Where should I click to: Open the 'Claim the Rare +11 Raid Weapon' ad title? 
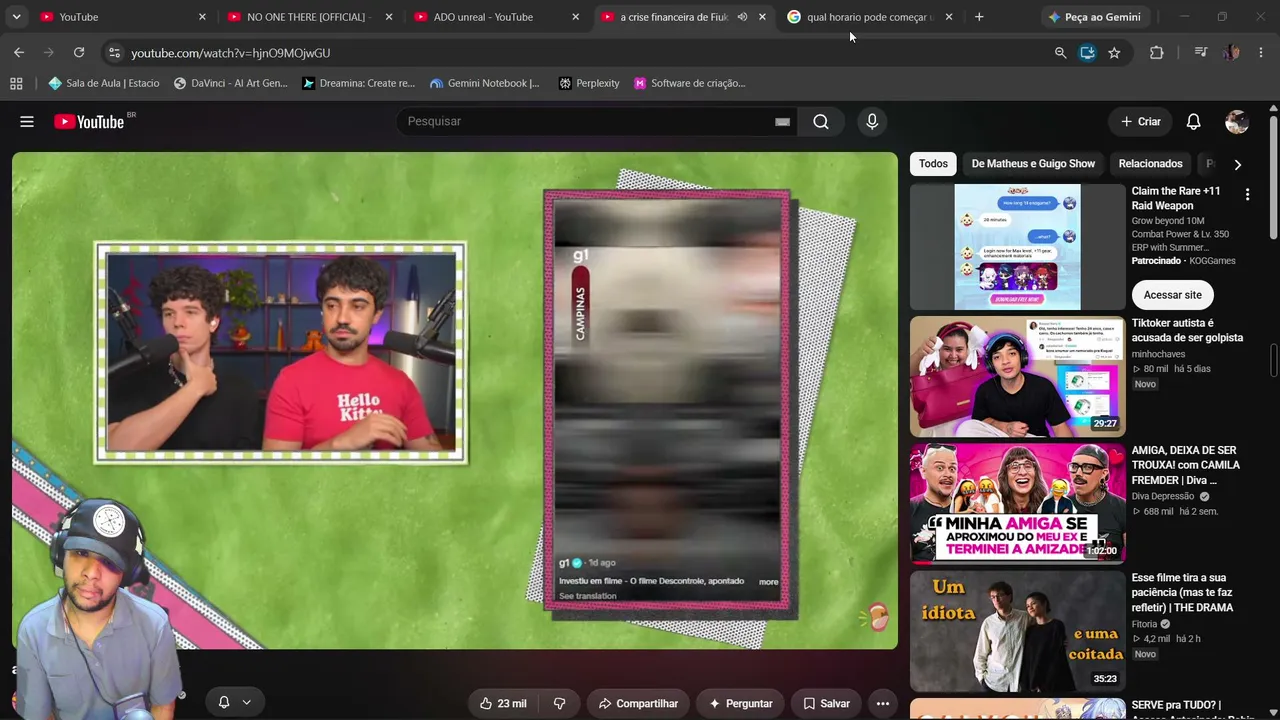[x=1176, y=198]
